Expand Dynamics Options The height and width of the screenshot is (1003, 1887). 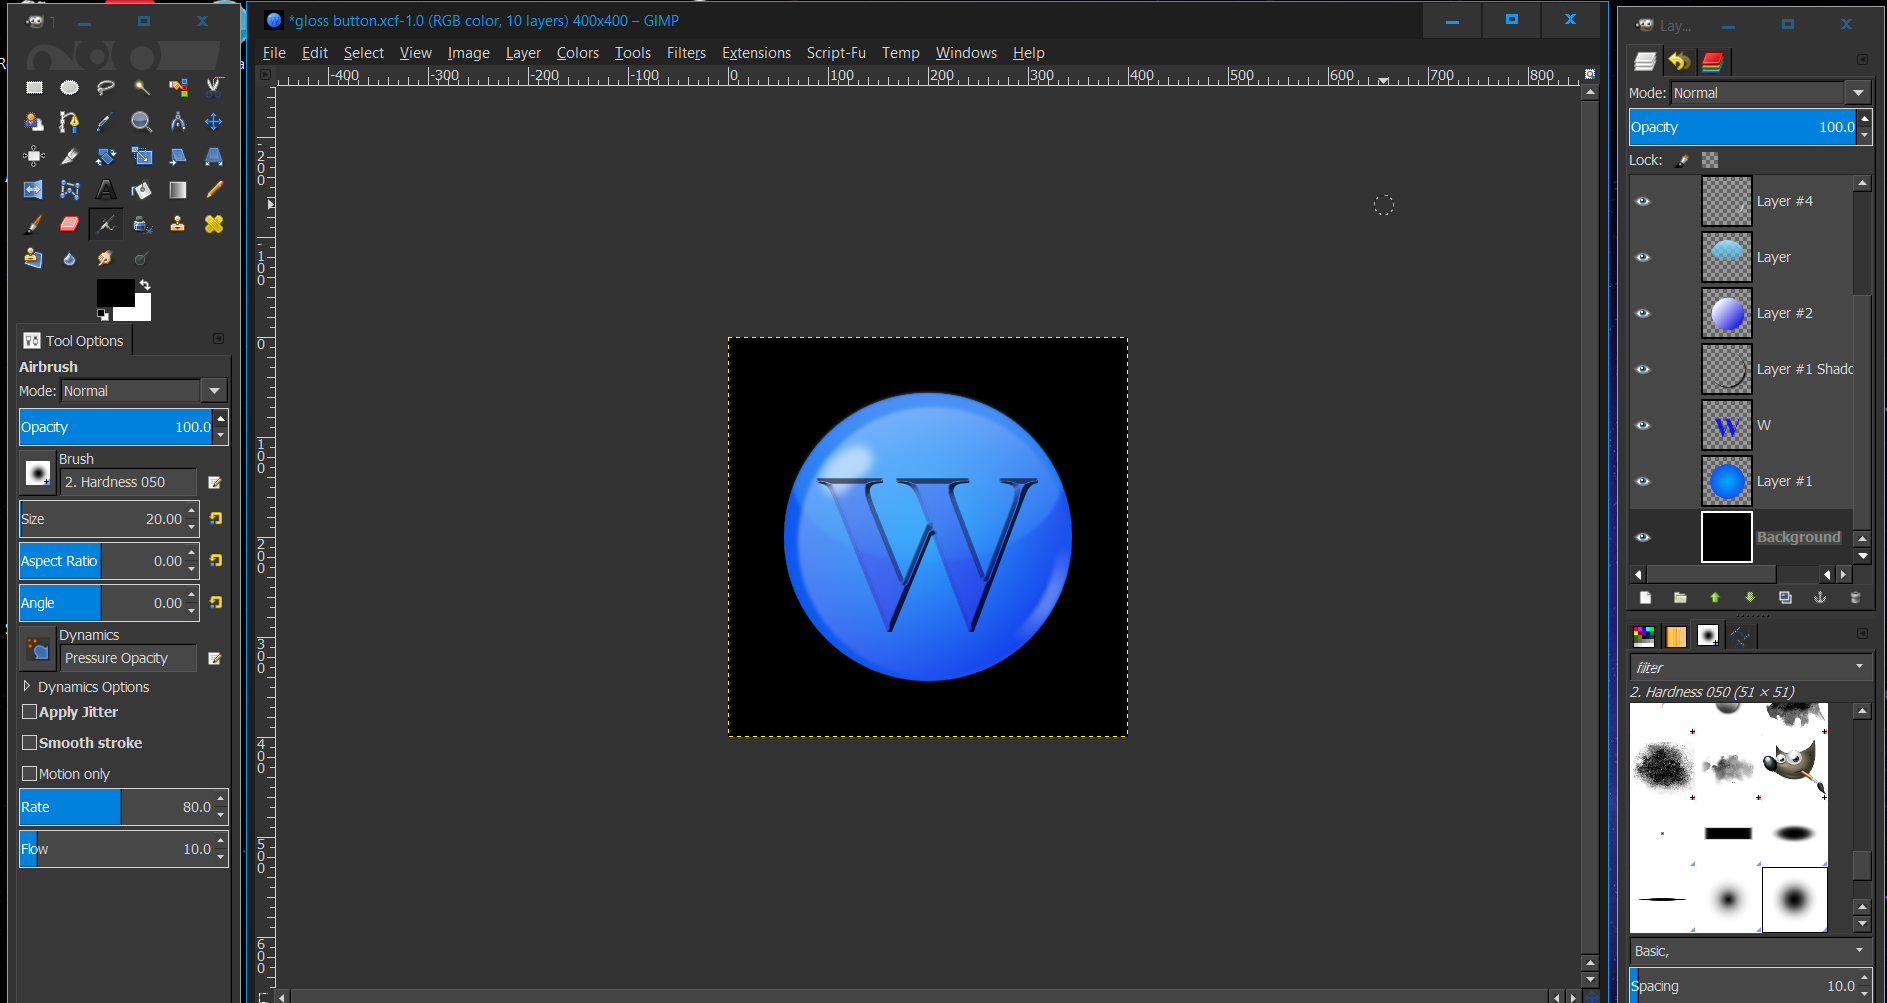click(27, 686)
